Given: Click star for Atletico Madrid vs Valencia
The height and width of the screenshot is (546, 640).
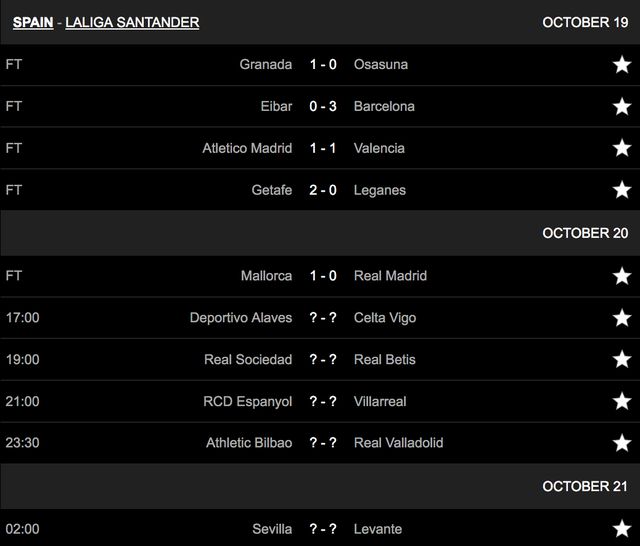Looking at the screenshot, I should click(622, 149).
